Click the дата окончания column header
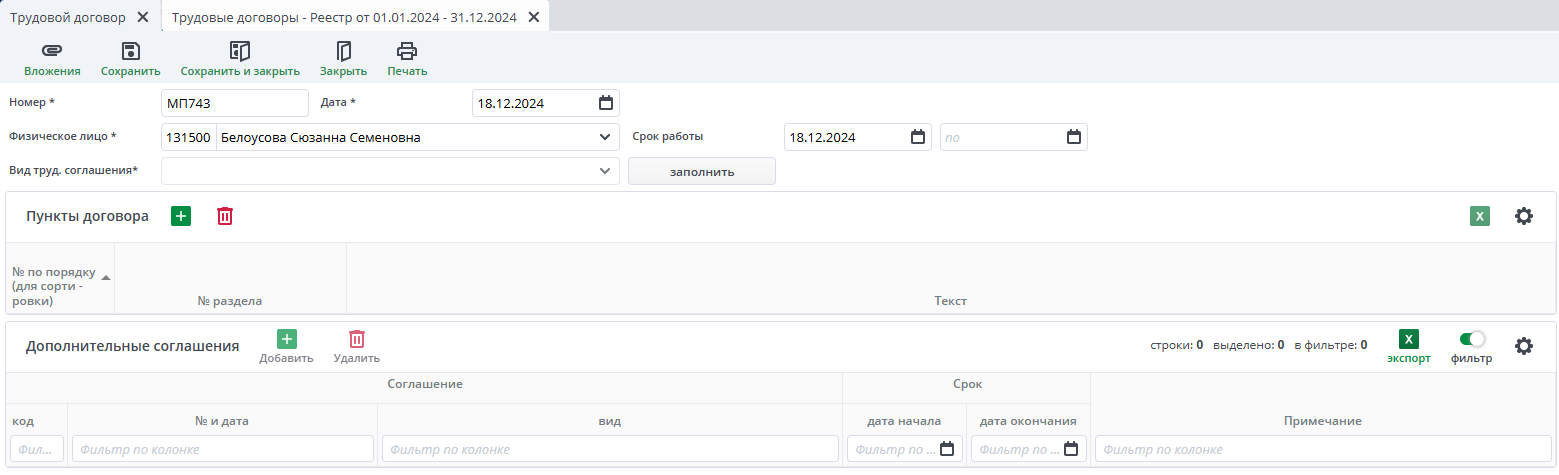Screen dimensions: 1559x475 (1028, 421)
